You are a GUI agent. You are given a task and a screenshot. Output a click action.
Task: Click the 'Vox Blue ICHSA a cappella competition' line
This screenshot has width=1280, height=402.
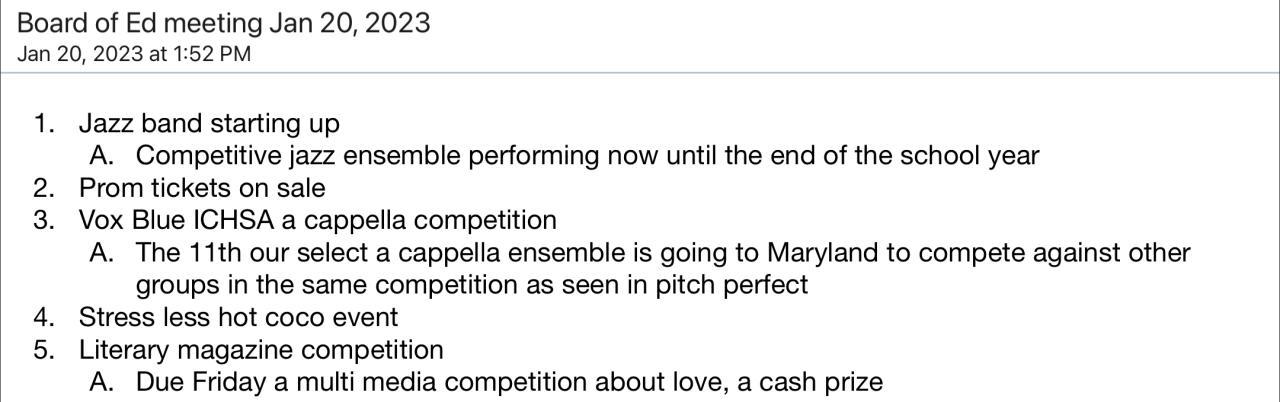pos(318,220)
